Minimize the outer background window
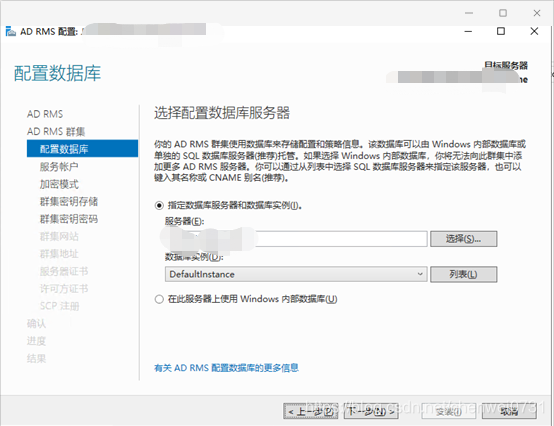 point(469,13)
